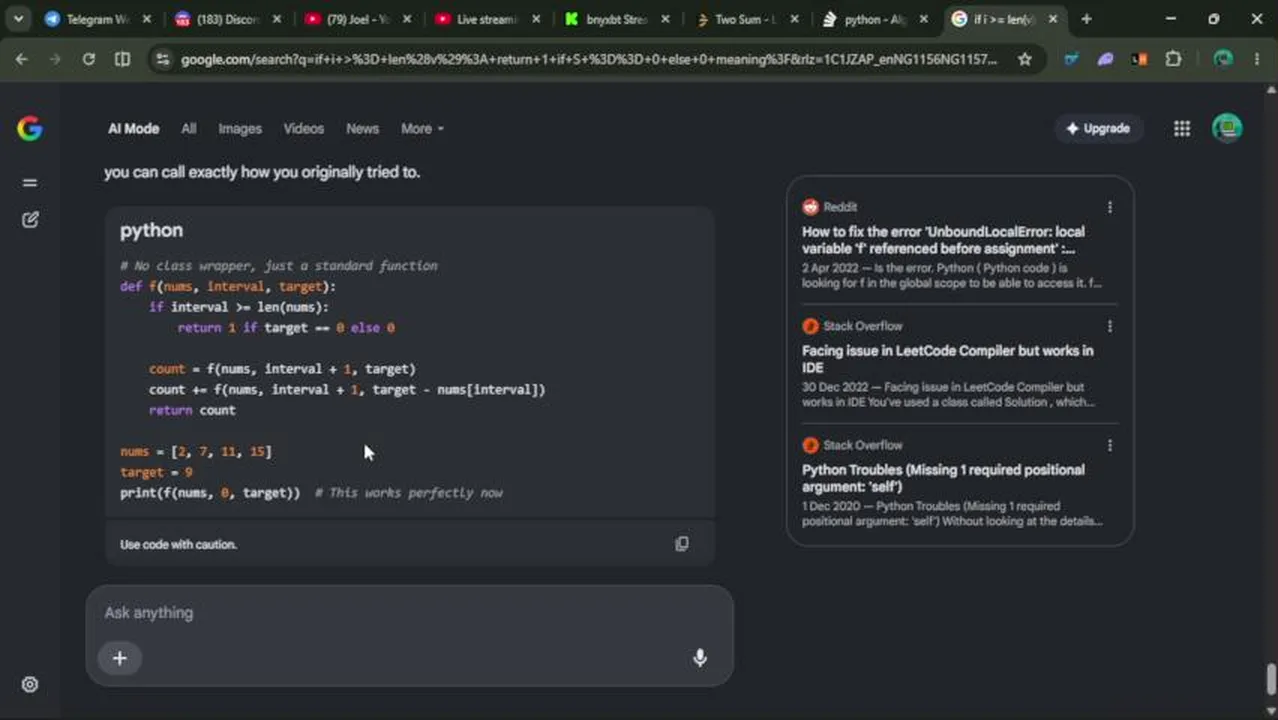Expand the More search filters

click(x=422, y=128)
